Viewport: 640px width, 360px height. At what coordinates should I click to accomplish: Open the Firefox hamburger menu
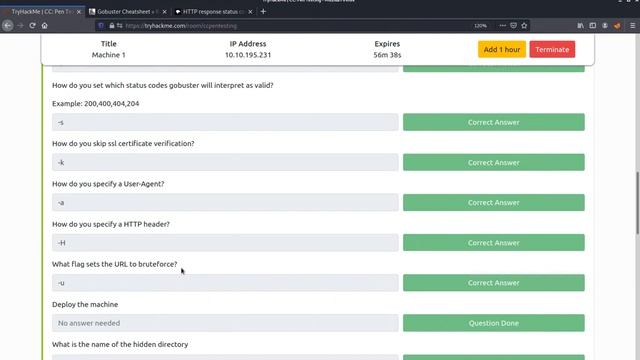pos(633,25)
